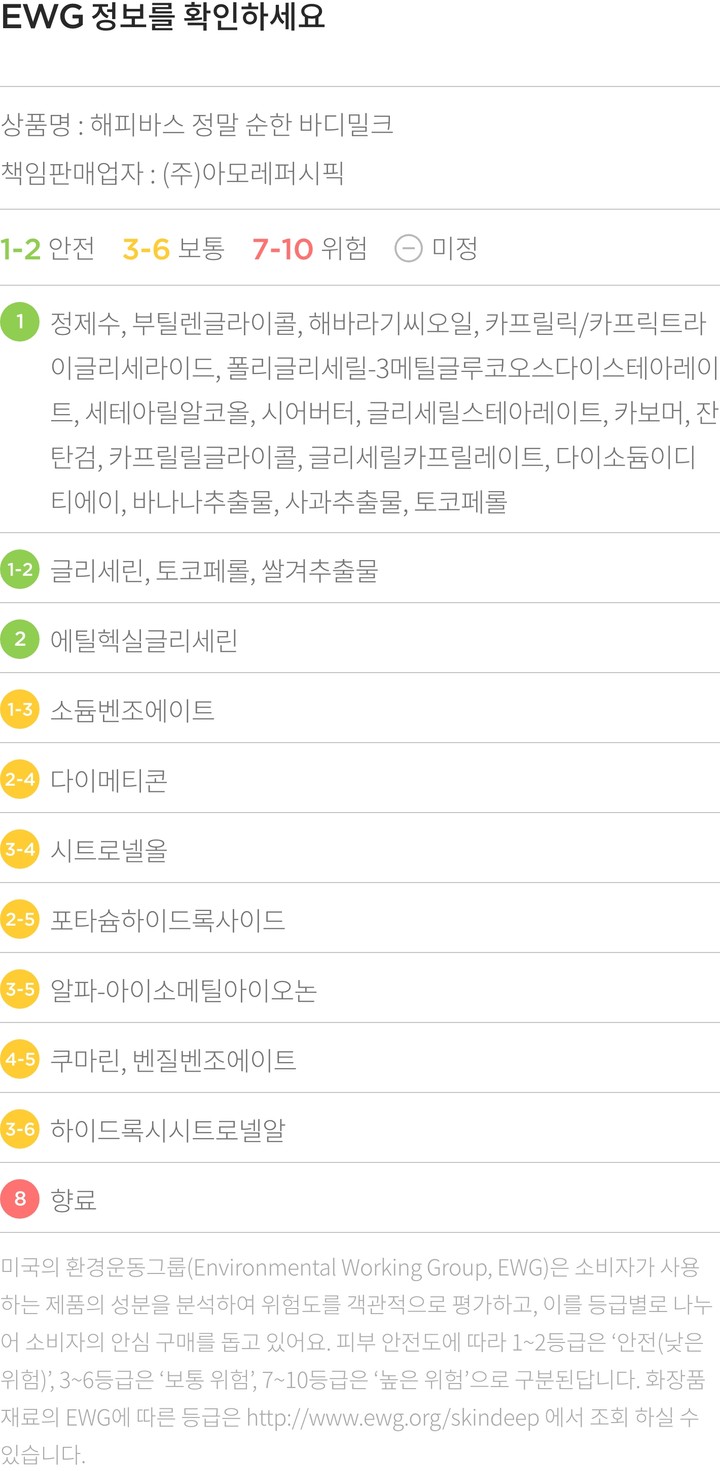The height and width of the screenshot is (1471, 720).
Task: Click the yellow 1-3 grade badge
Action: coord(20,710)
